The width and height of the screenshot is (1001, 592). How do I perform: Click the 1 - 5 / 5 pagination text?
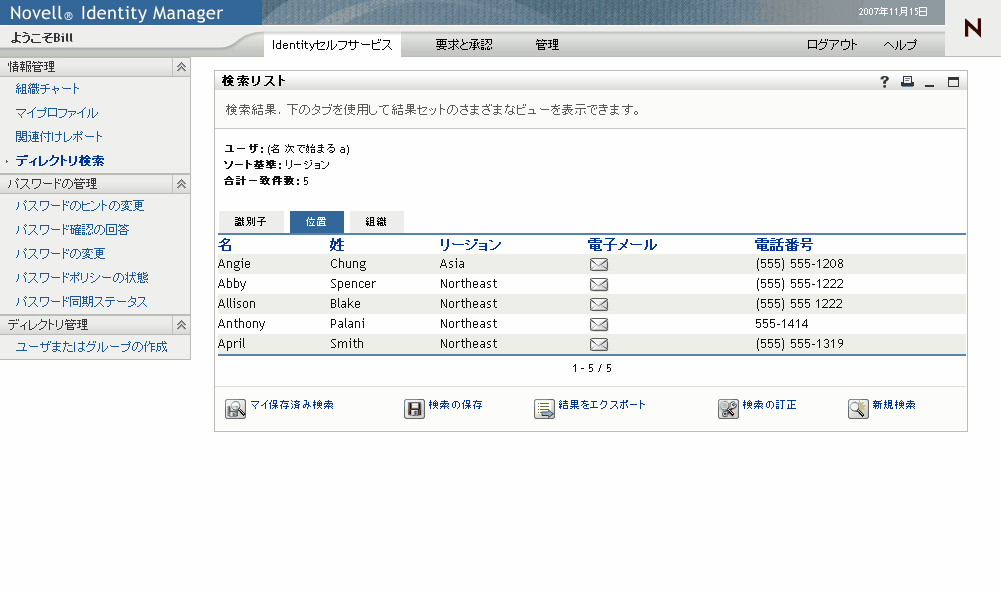[592, 368]
